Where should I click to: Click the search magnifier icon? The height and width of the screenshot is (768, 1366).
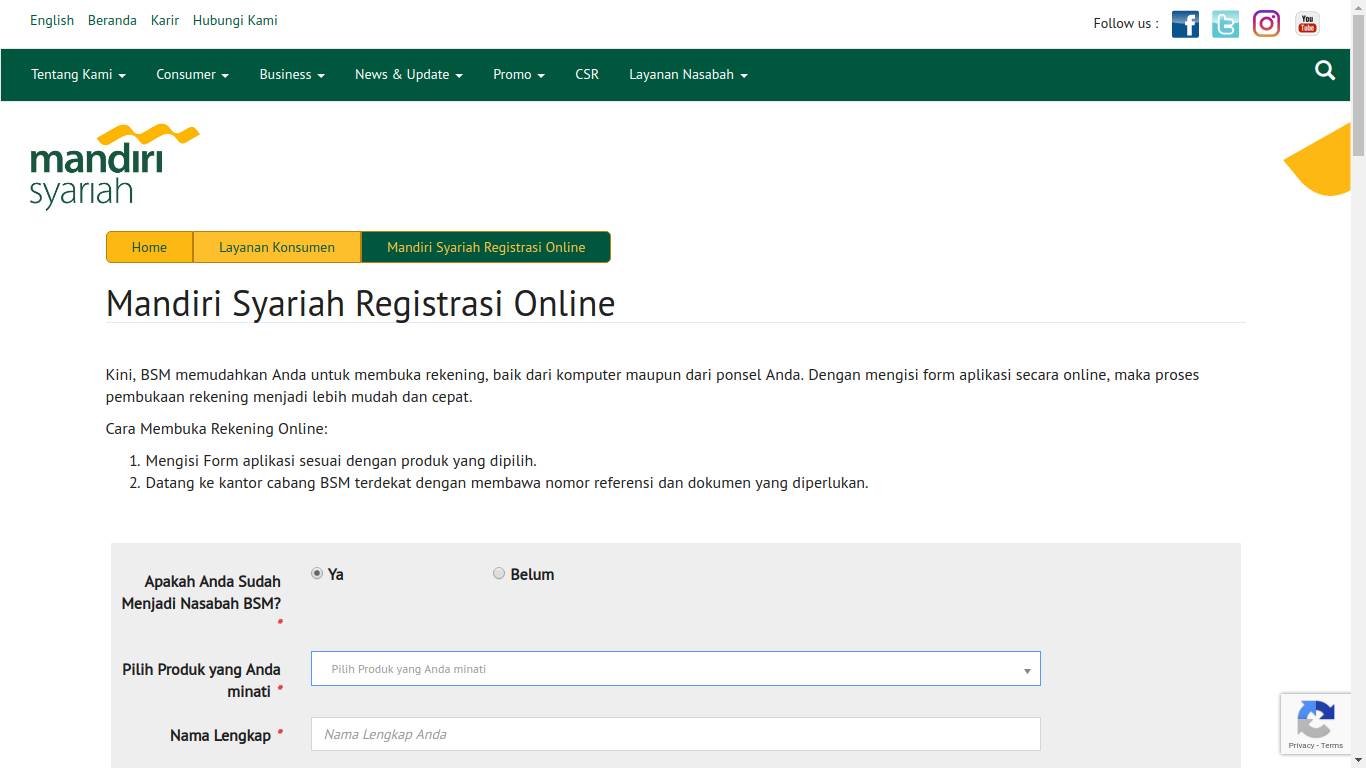(x=1325, y=70)
